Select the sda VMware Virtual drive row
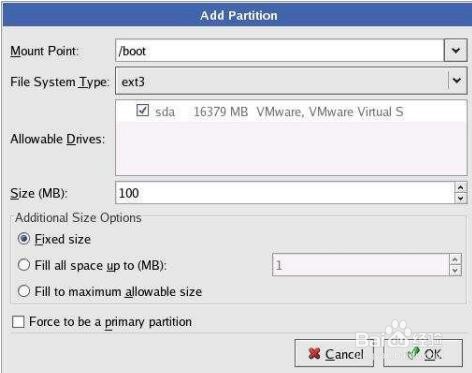Screen dimensions: 472x373 tap(291, 111)
